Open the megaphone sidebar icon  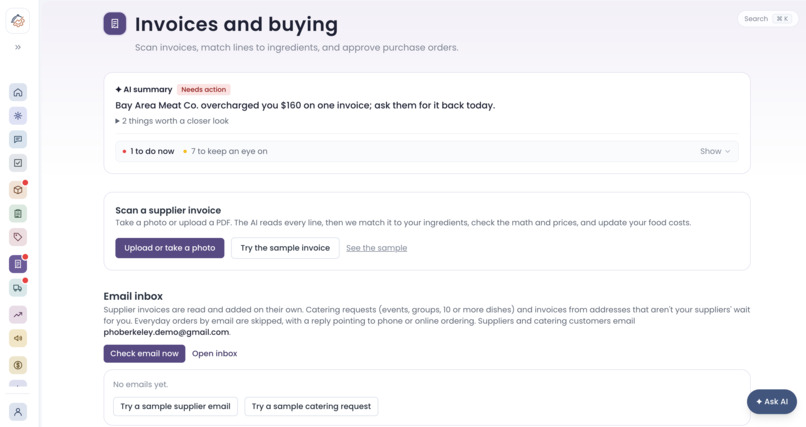tap(18, 338)
